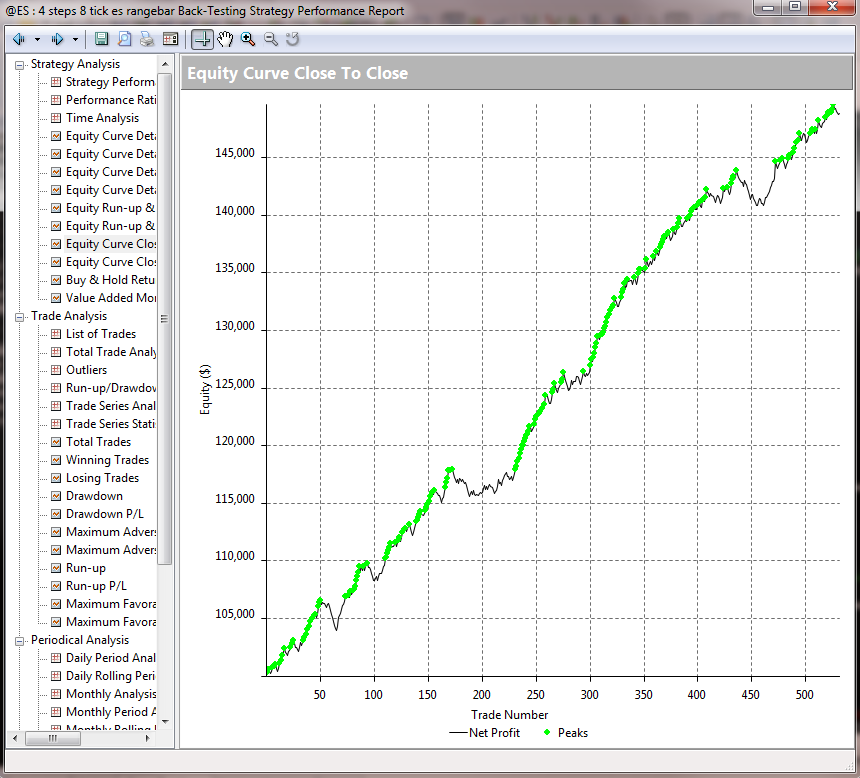
Task: Collapse the Periodical Analysis tree node
Action: click(x=20, y=640)
